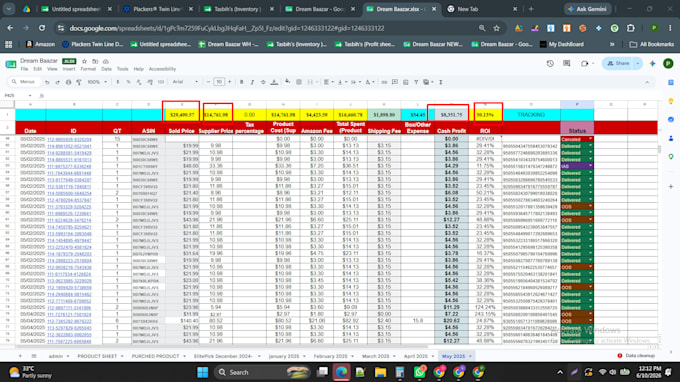Viewport: 680px width, 382px height.
Task: Click the font size field
Action: coord(219,82)
